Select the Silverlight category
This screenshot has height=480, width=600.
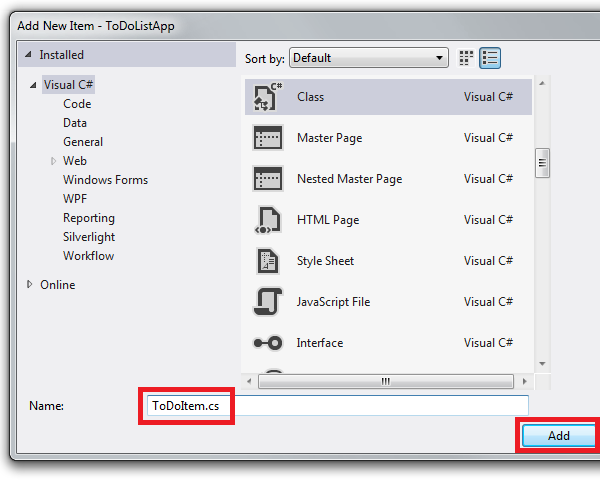click(89, 237)
